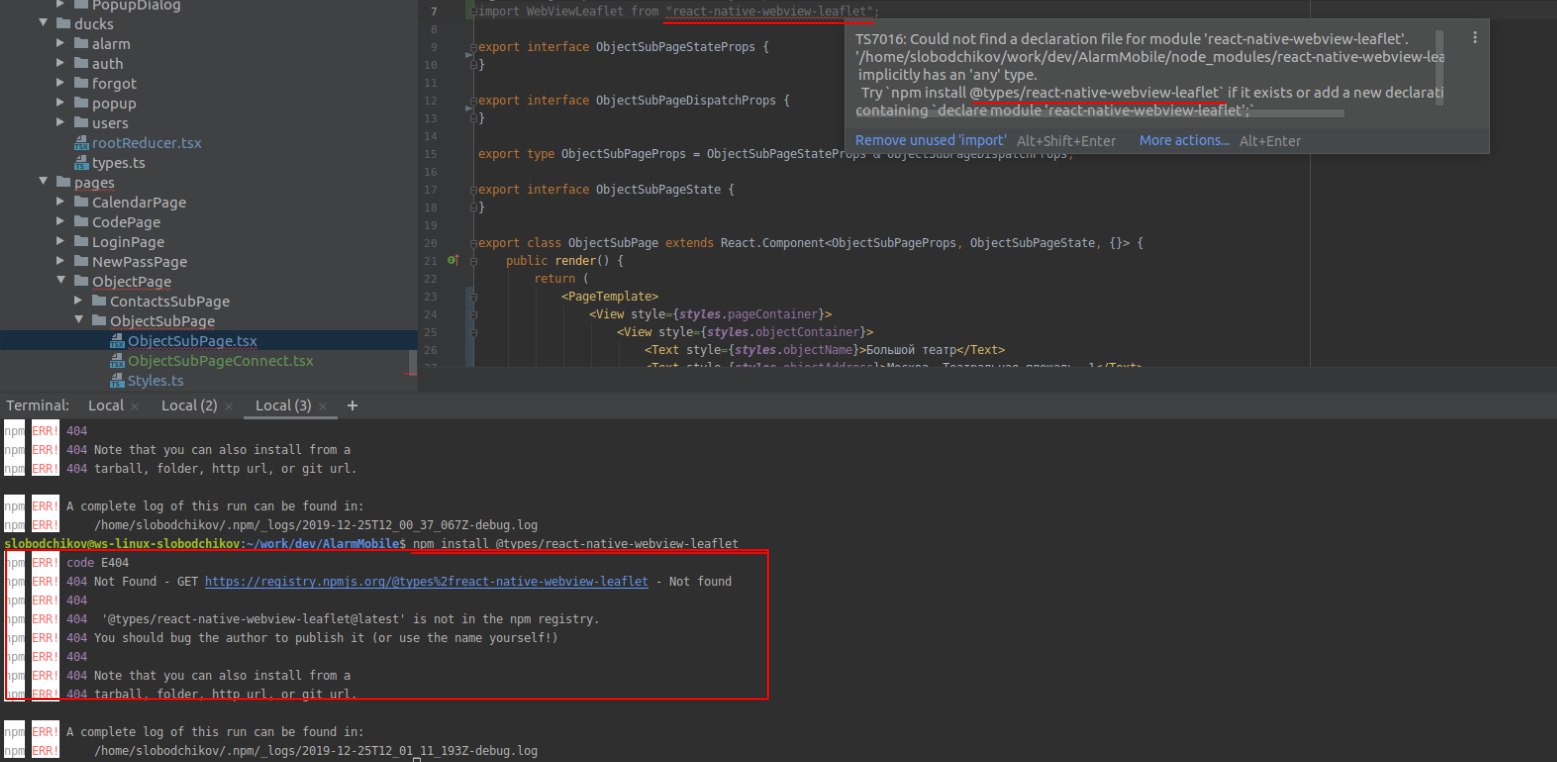Open the tooltip's three-dot options menu
The height and width of the screenshot is (762, 1557).
tap(1475, 37)
